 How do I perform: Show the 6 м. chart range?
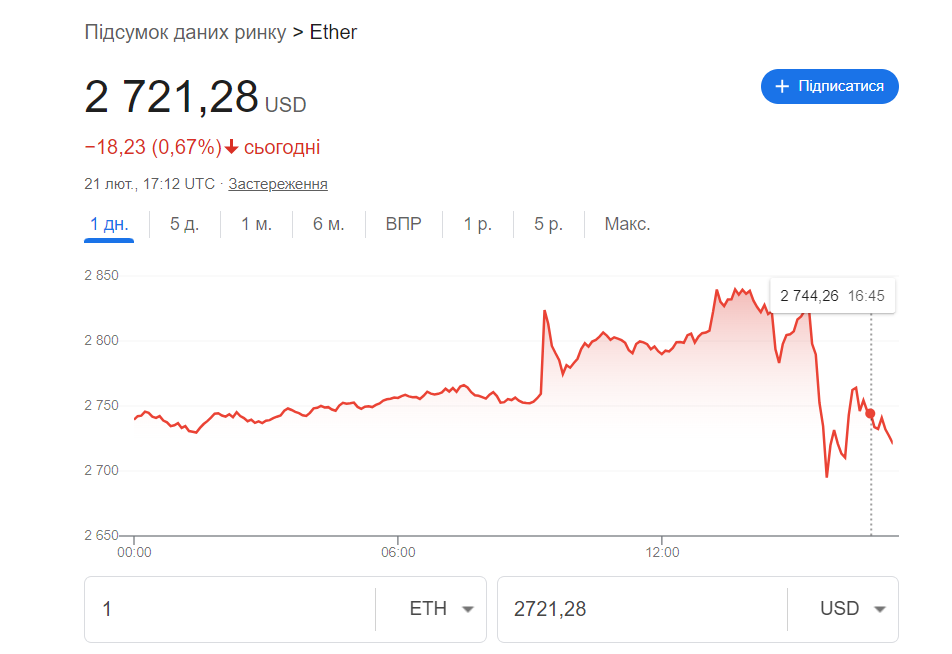point(328,224)
